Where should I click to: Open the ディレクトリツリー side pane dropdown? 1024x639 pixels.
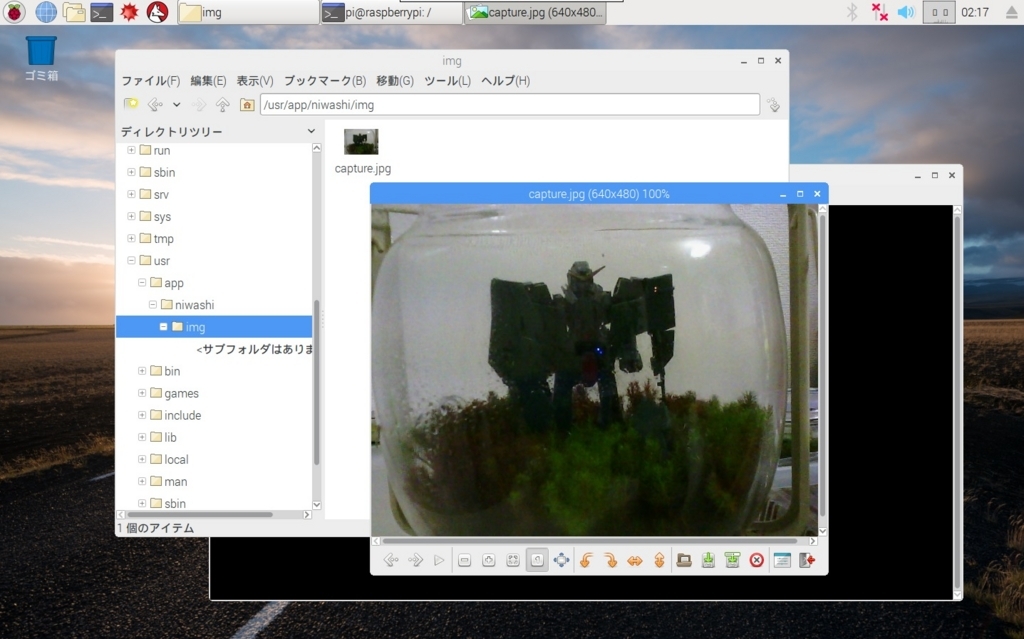311,131
